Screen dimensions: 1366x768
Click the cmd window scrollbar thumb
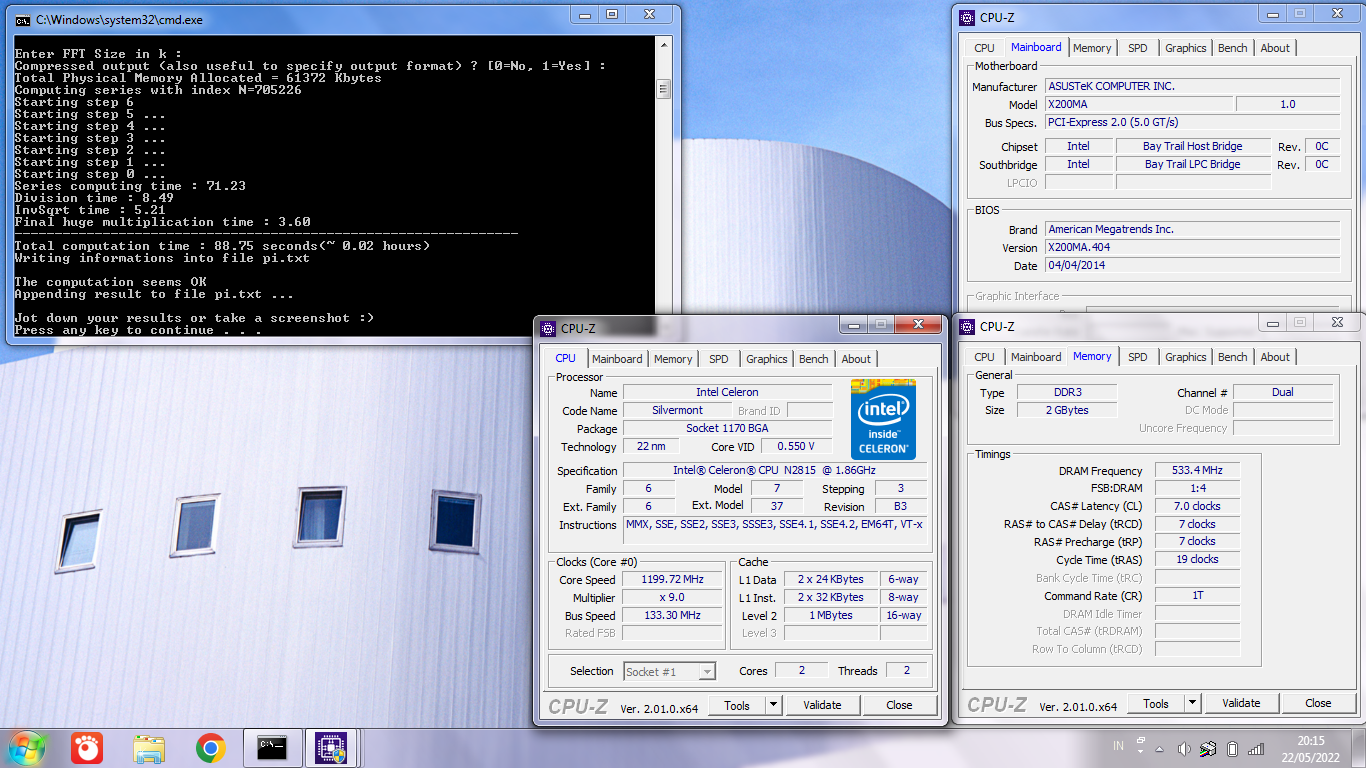coord(663,89)
